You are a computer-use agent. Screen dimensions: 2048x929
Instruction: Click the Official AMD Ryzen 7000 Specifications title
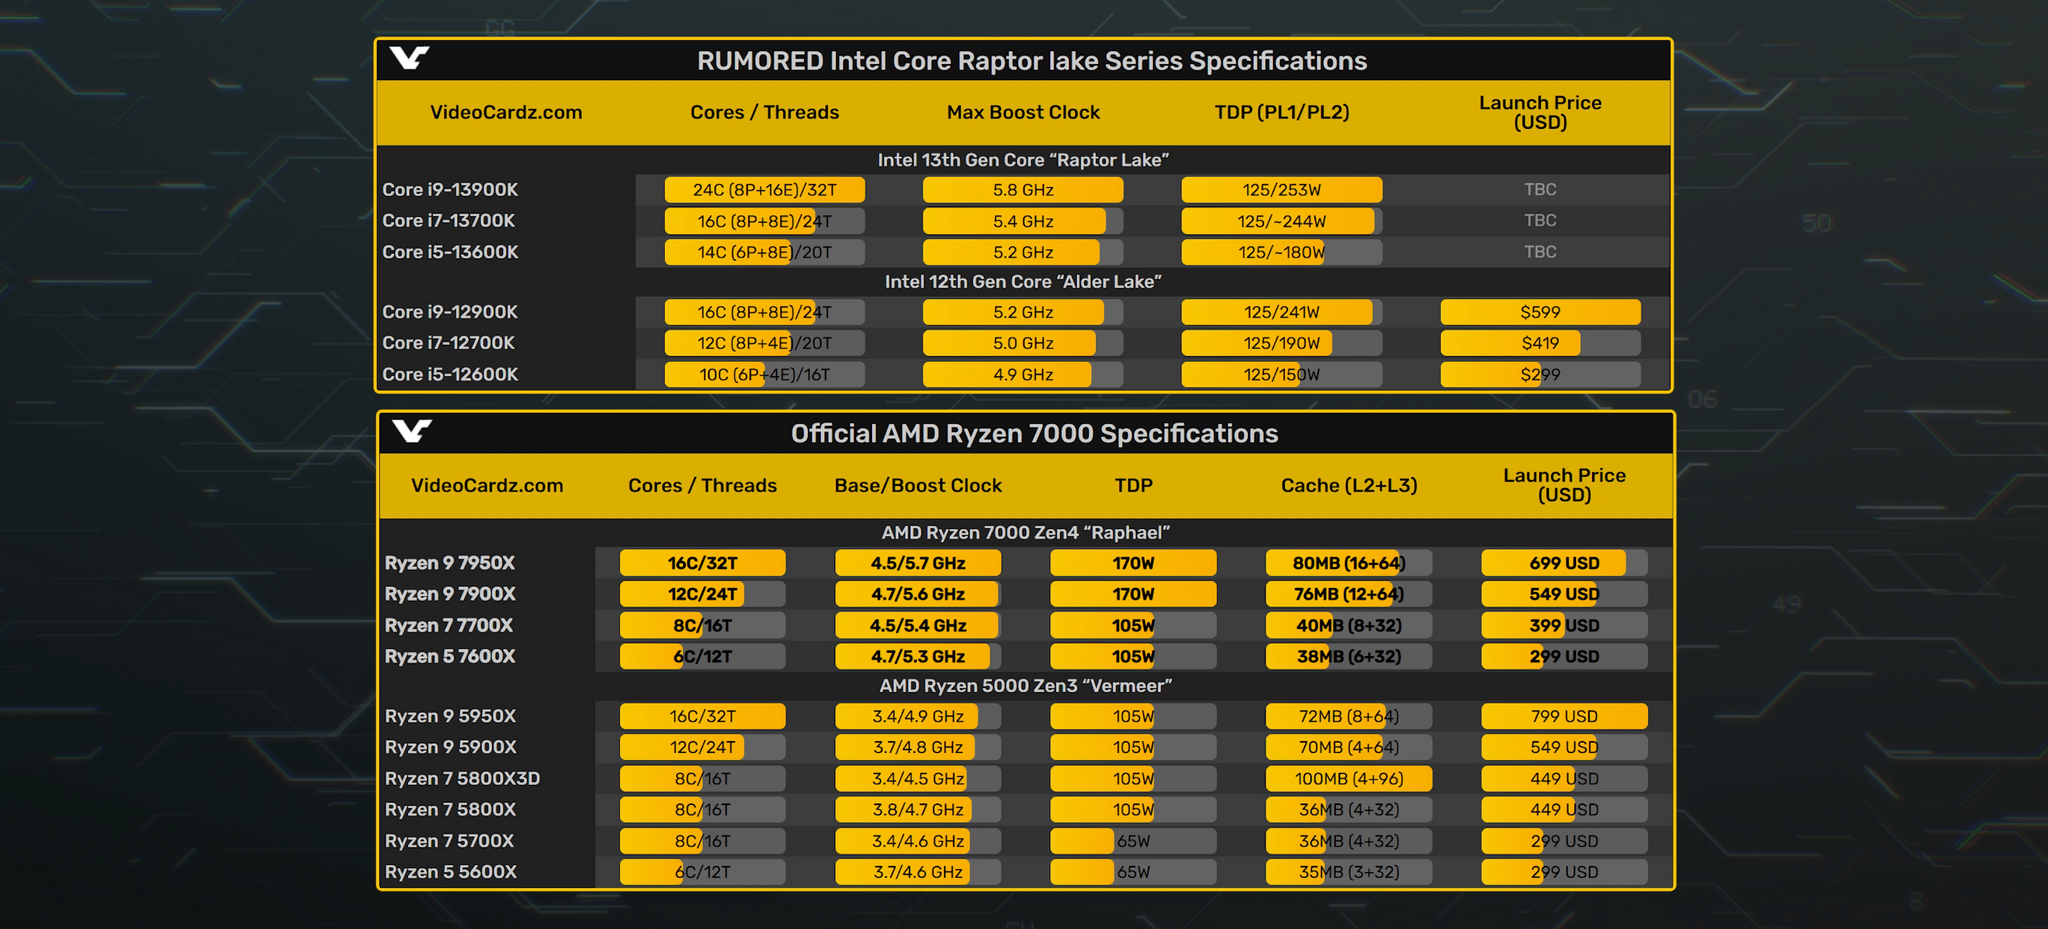click(1034, 433)
